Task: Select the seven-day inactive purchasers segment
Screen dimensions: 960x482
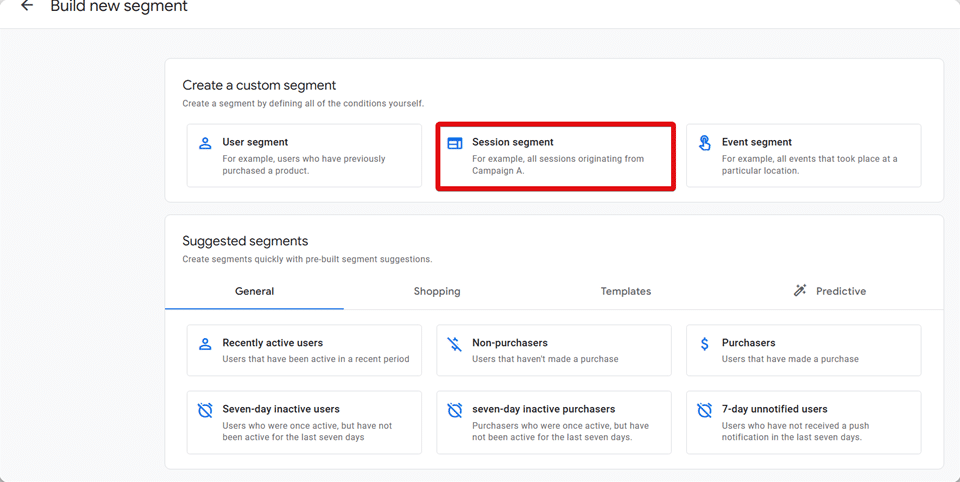Action: click(x=554, y=423)
